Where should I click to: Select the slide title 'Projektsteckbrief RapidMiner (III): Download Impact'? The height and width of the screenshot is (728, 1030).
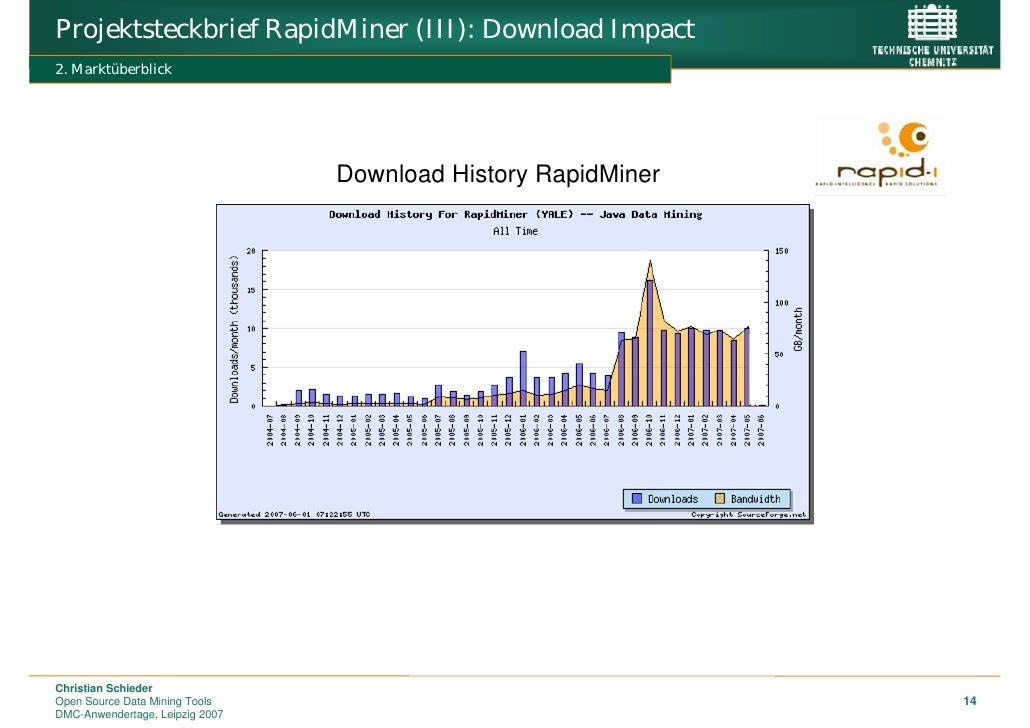pos(375,29)
